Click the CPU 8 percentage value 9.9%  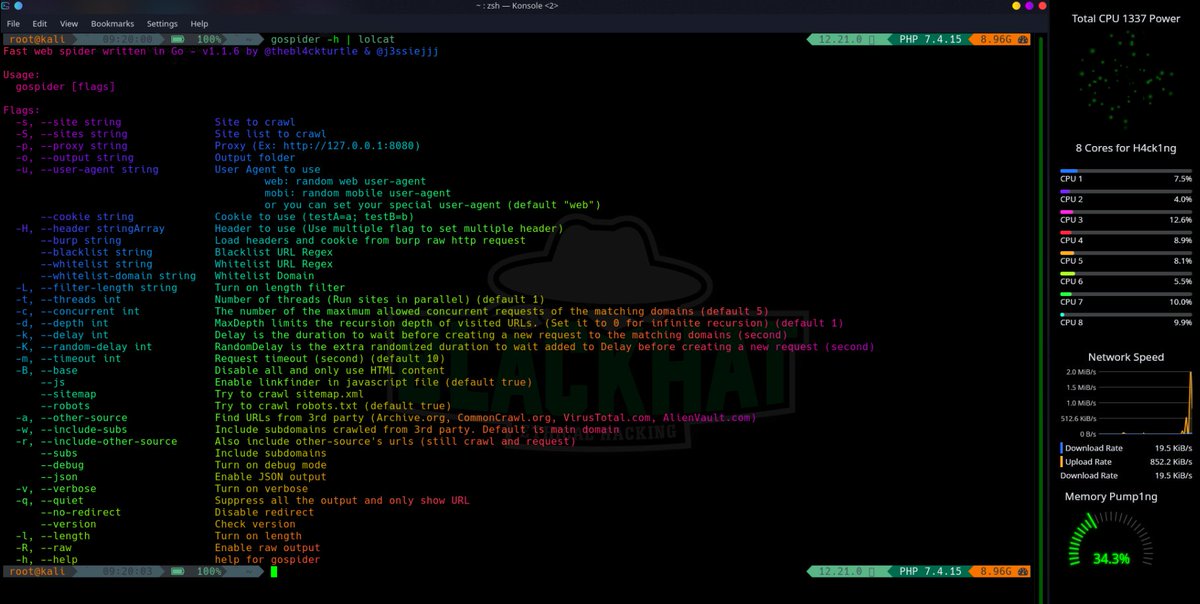pyautogui.click(x=1182, y=323)
